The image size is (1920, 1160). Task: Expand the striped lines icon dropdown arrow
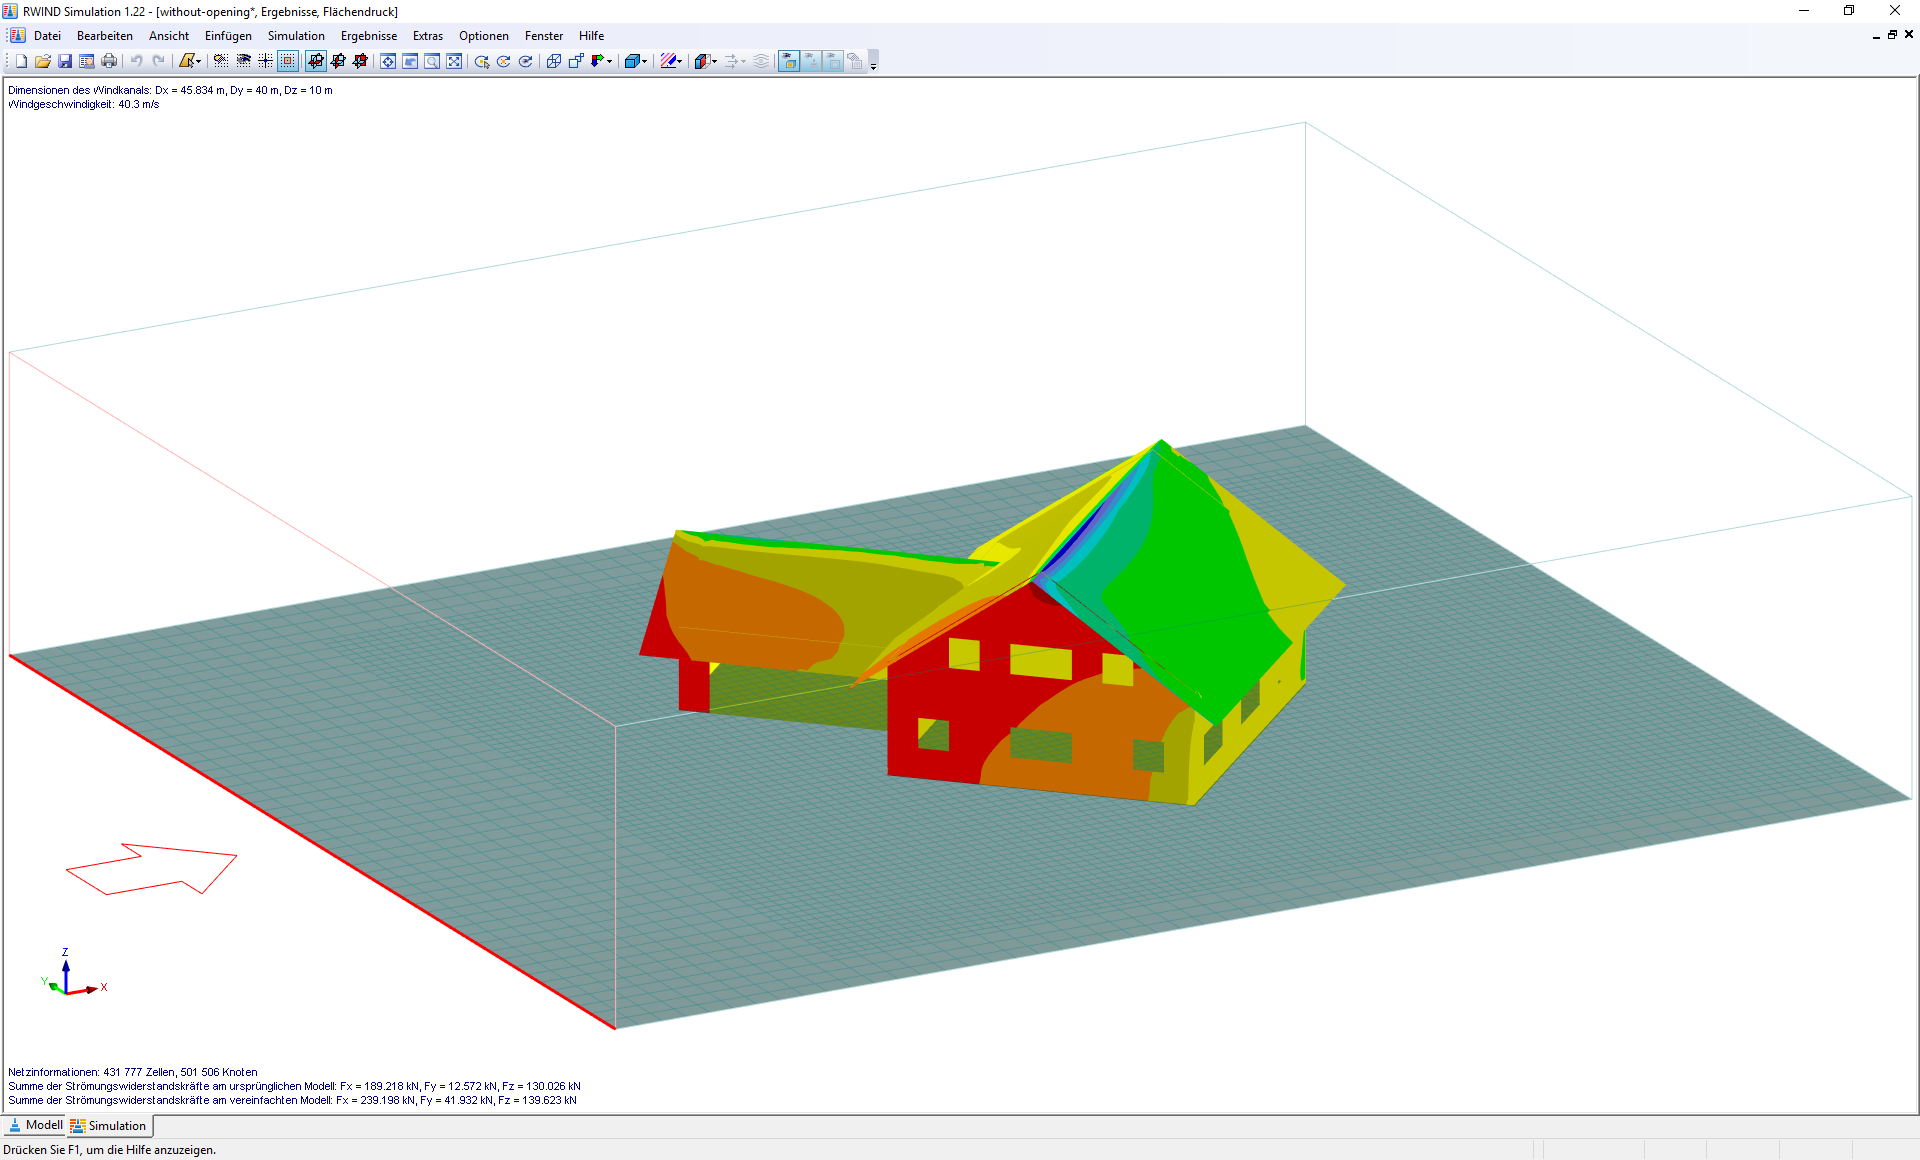point(680,61)
